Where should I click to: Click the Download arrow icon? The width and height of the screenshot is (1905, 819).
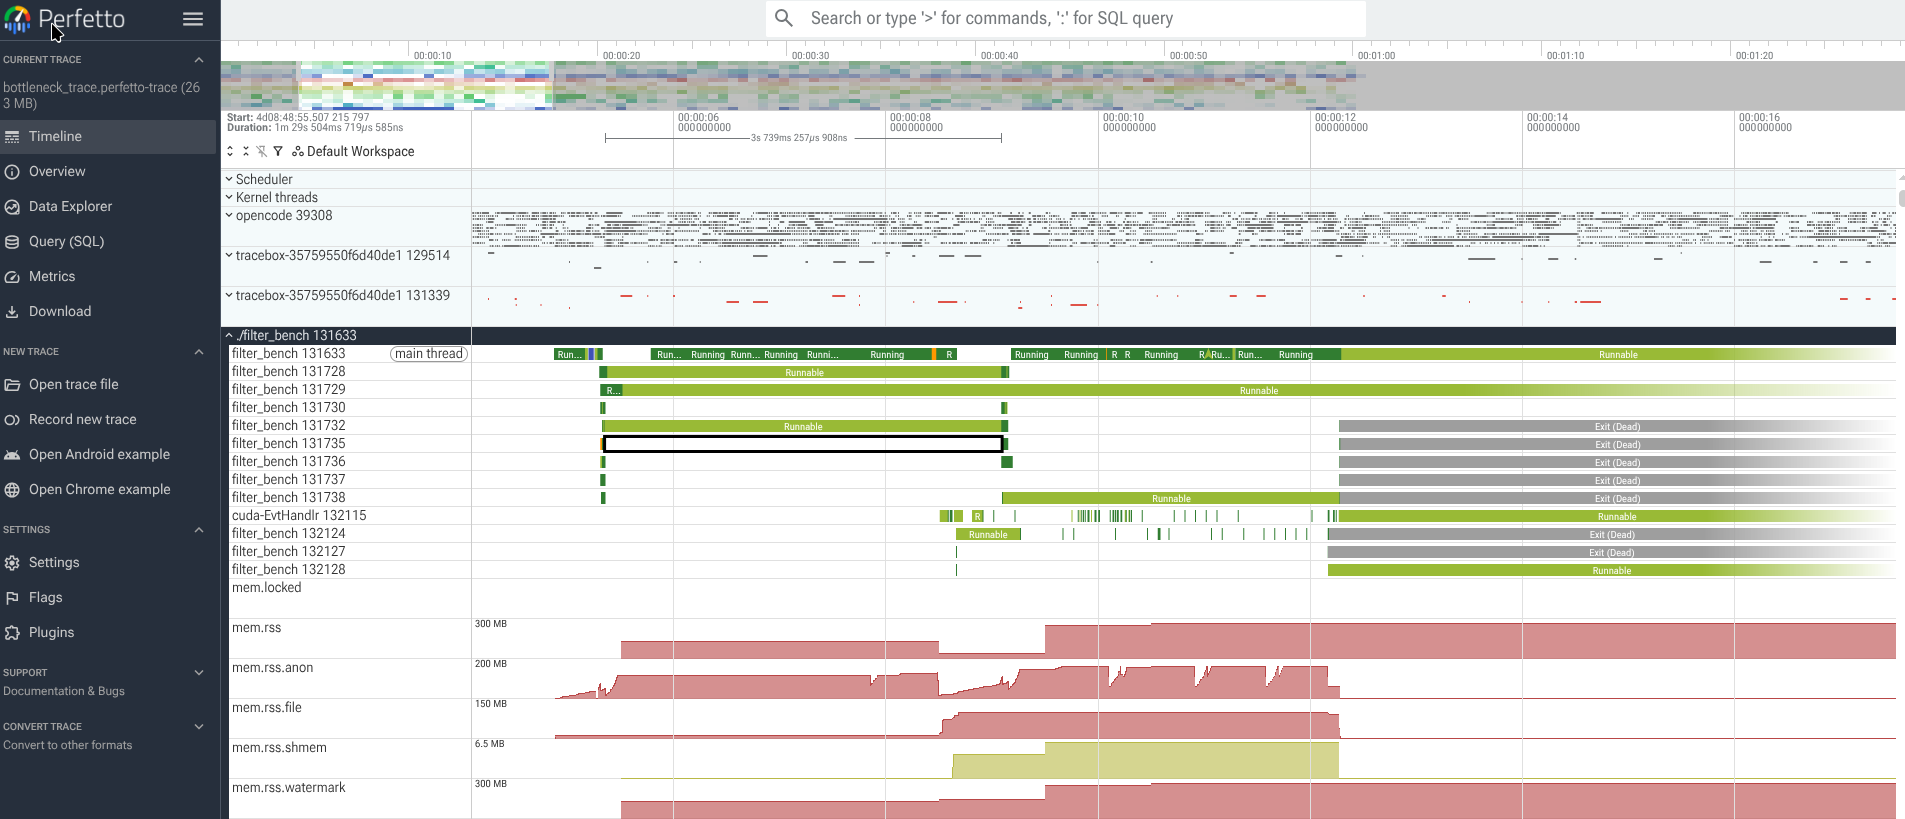click(12, 311)
